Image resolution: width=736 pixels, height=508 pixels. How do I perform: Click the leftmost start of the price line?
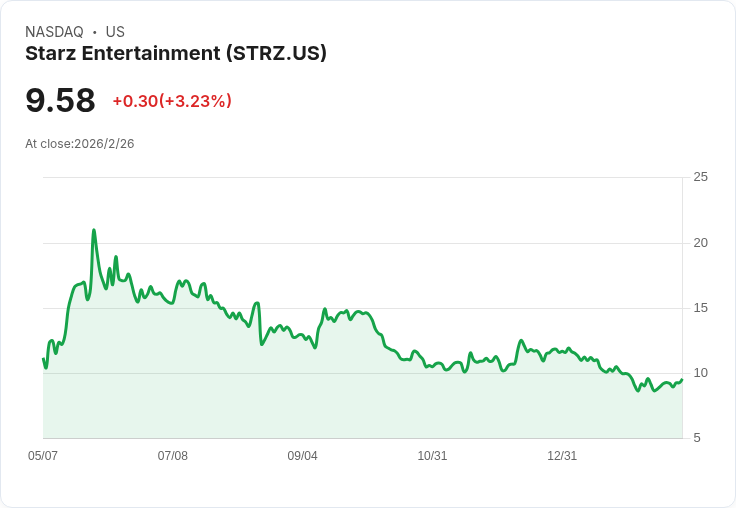pyautogui.click(x=43, y=359)
